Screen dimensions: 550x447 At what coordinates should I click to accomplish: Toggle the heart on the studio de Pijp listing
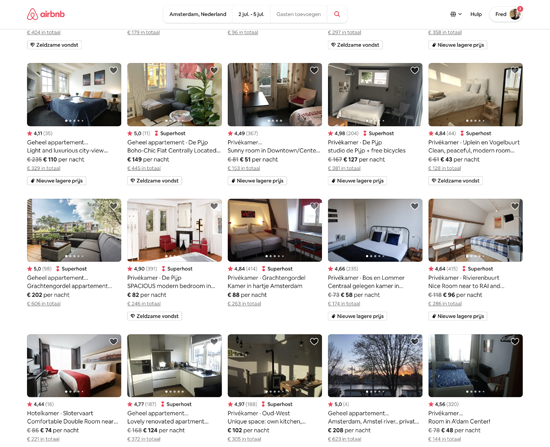pyautogui.click(x=414, y=70)
